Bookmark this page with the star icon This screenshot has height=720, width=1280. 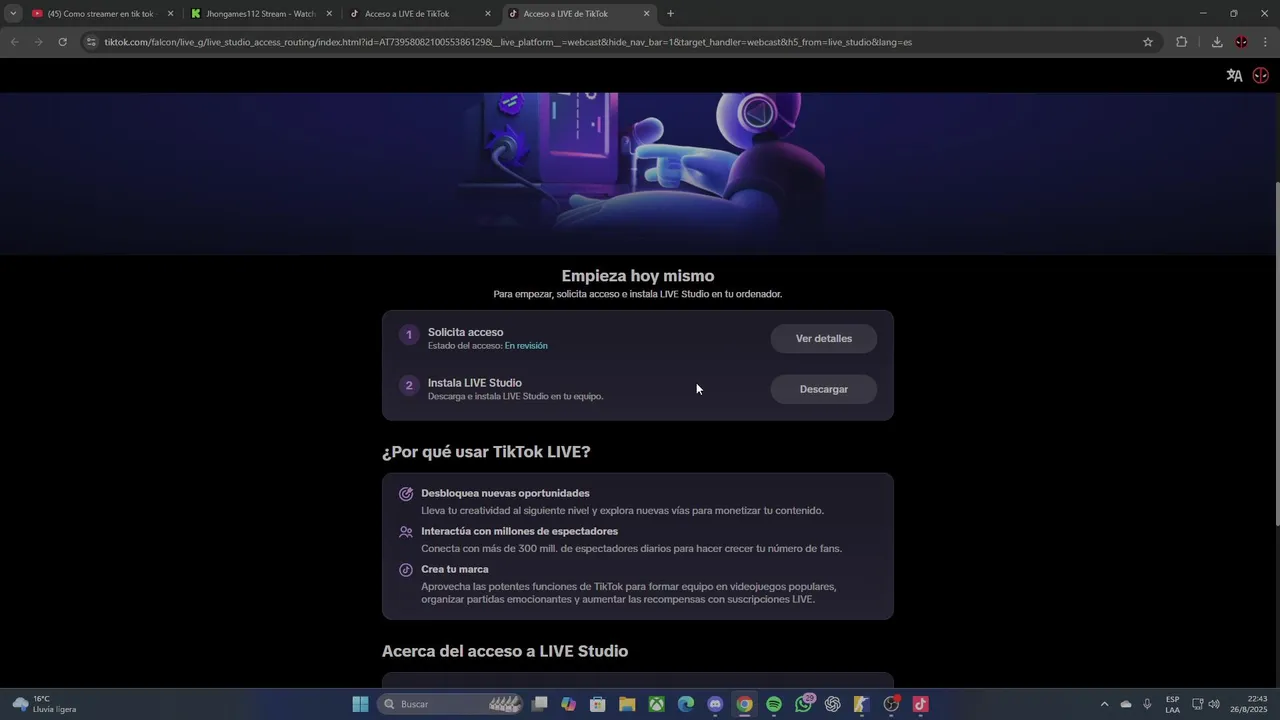(x=1148, y=42)
